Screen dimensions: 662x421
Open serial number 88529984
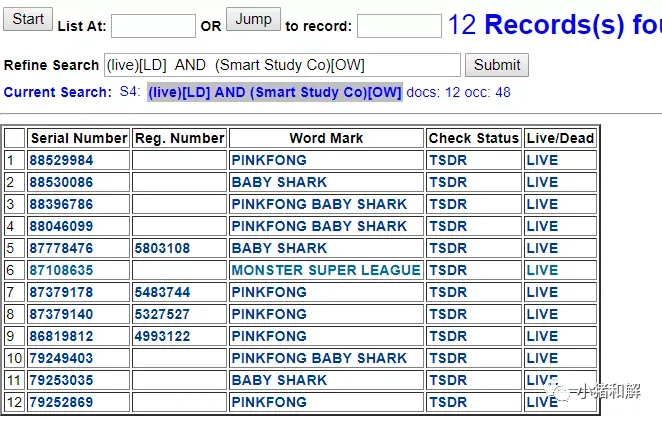point(61,160)
